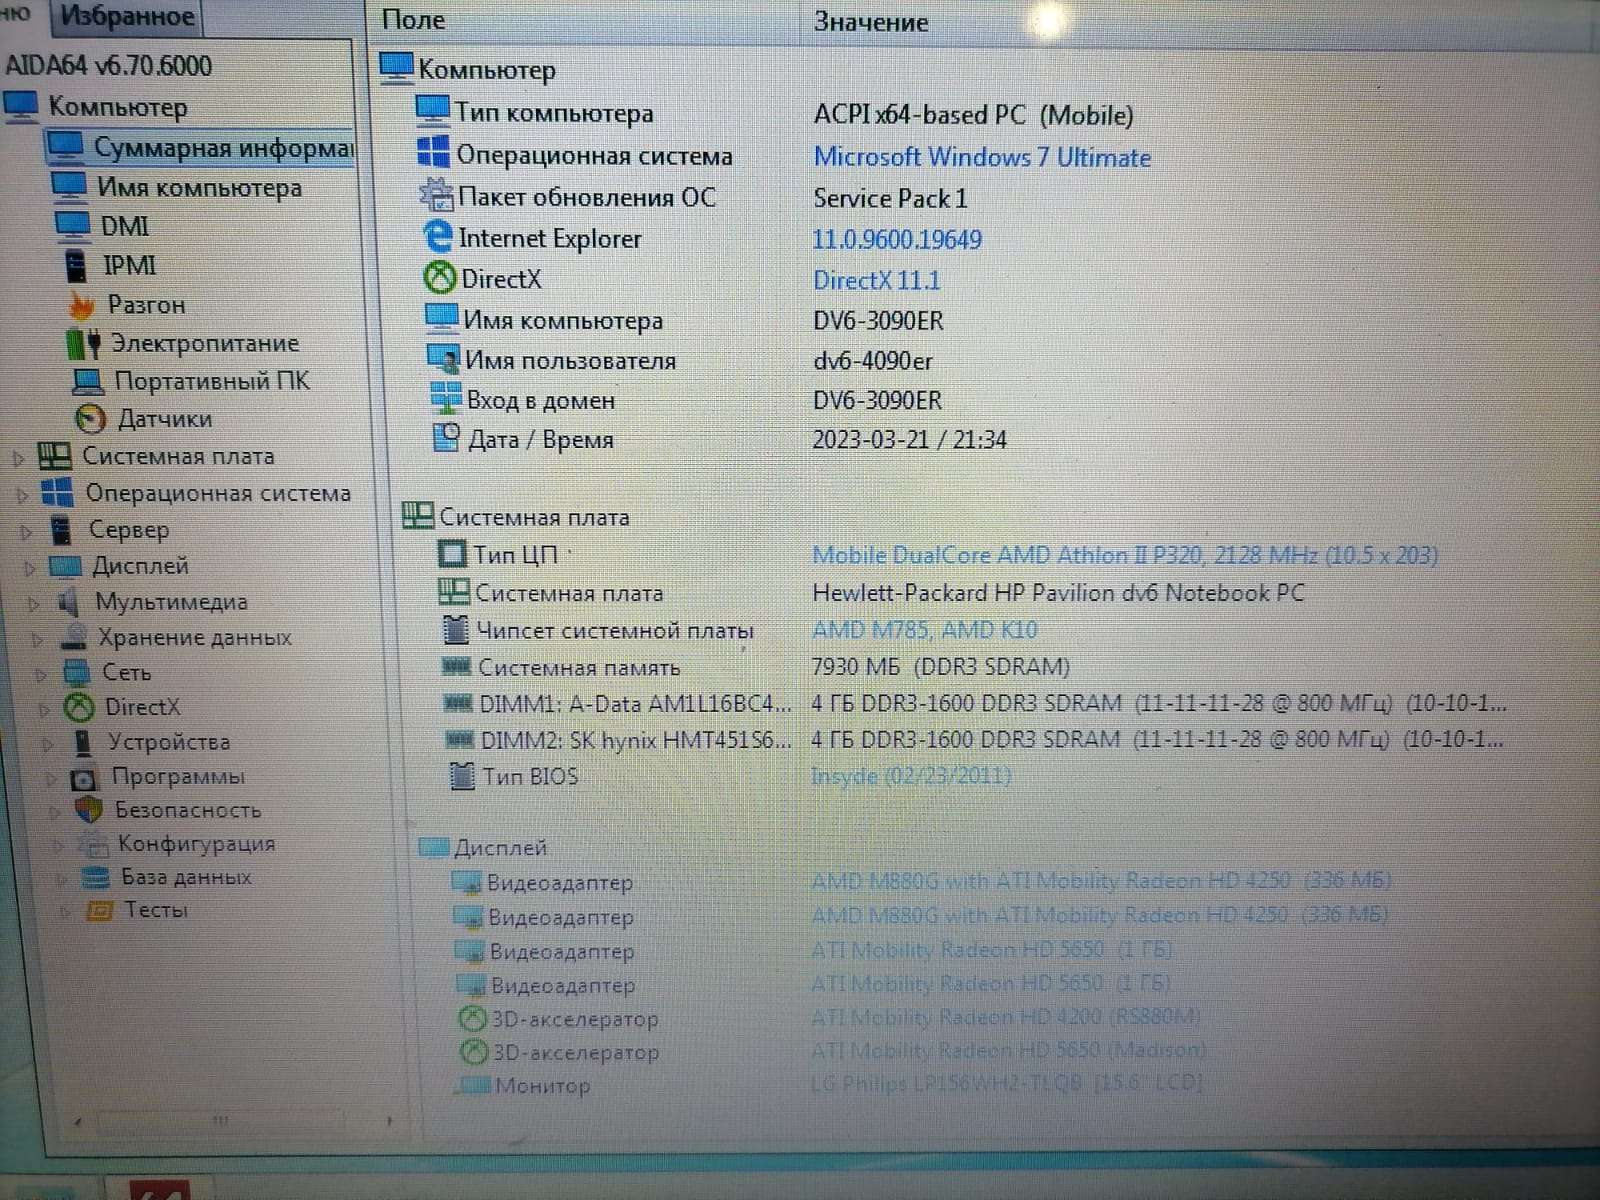Select the DIMM1: A-Data row
Screen dimensions: 1600x1200
tap(975, 704)
